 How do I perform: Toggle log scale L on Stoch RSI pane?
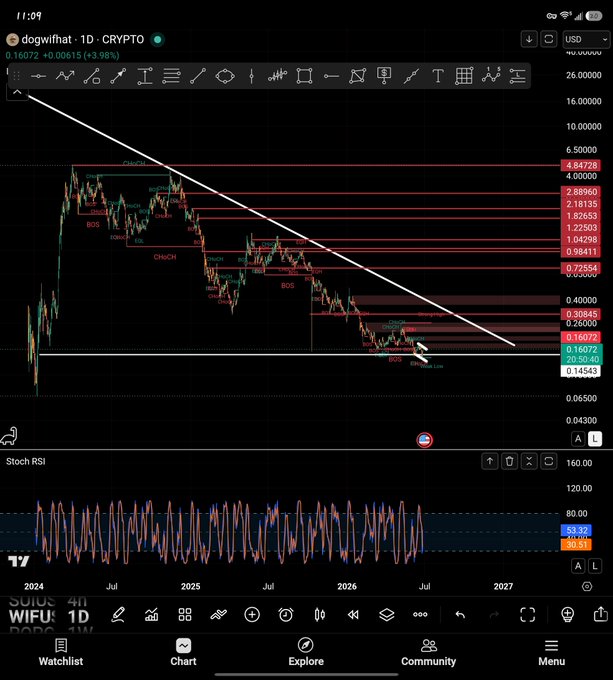(595, 566)
